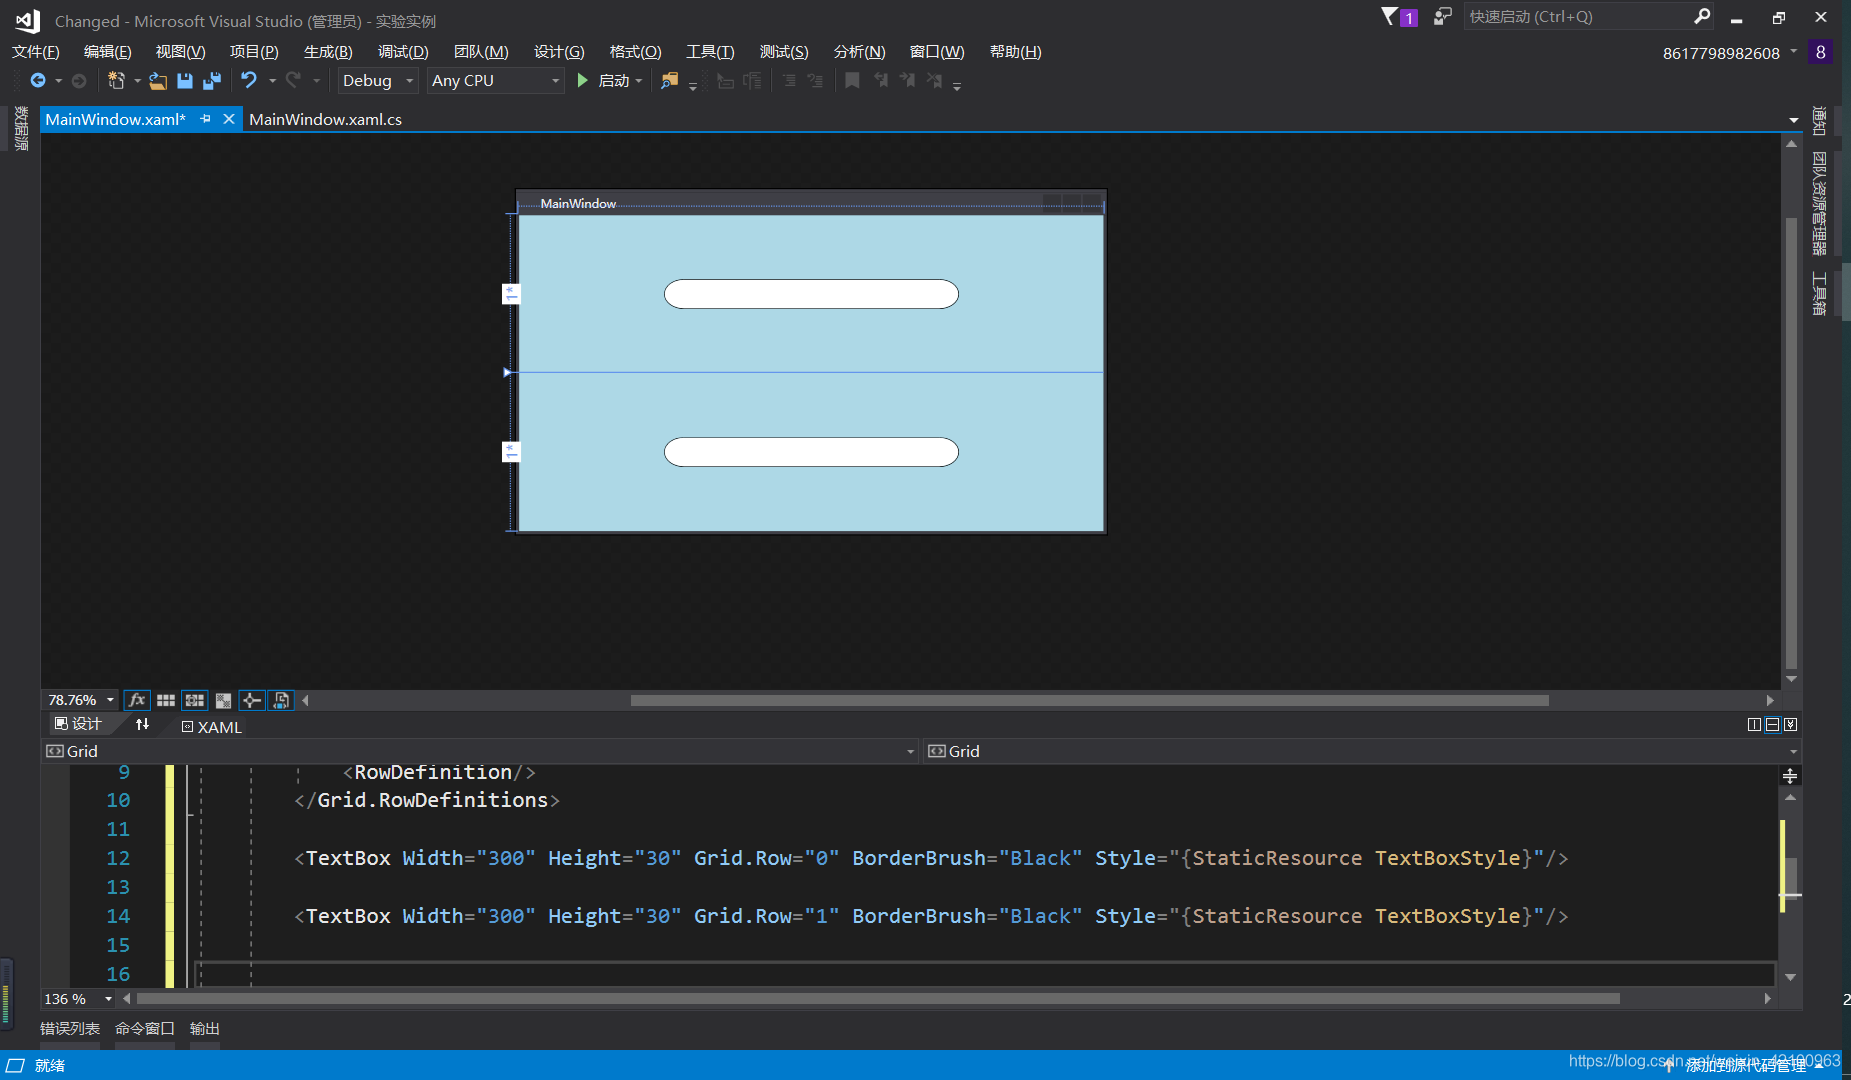1851x1080 pixels.
Task: Switch to the XAML view tab
Action: [x=212, y=727]
